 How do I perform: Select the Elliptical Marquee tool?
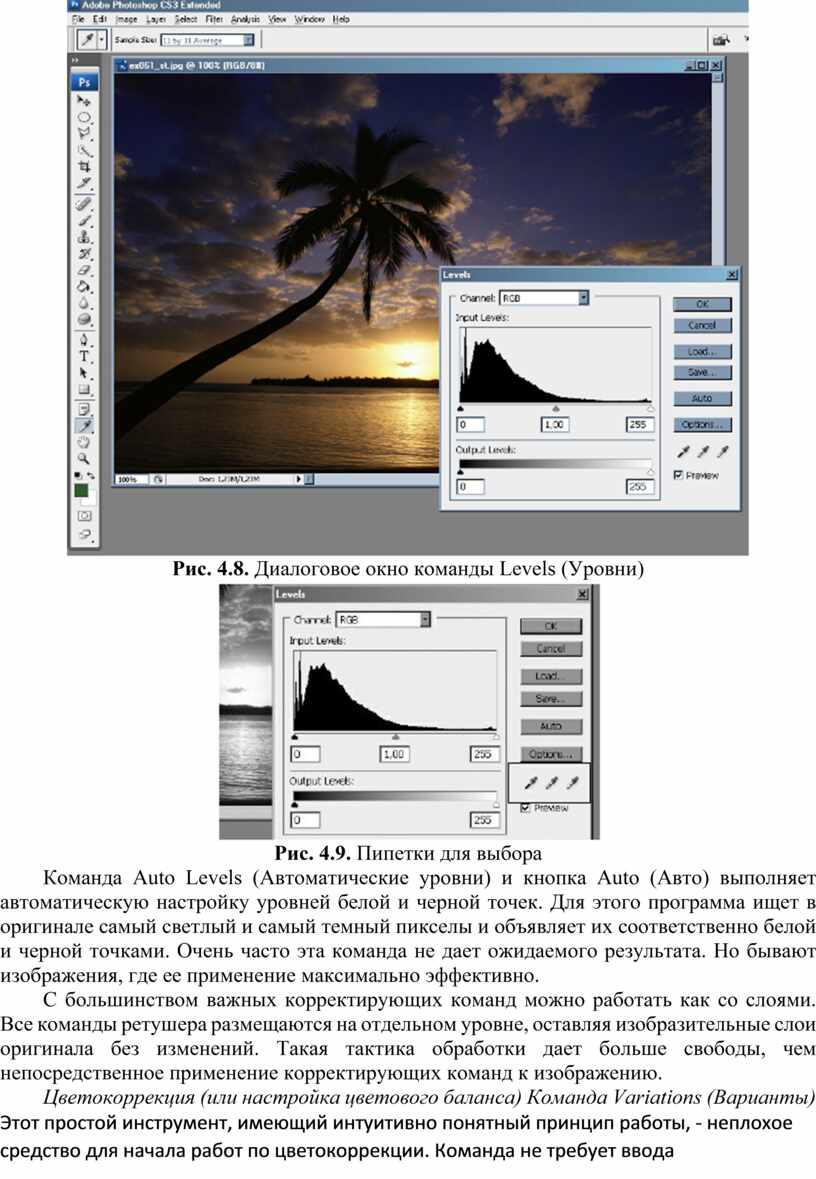click(x=83, y=117)
